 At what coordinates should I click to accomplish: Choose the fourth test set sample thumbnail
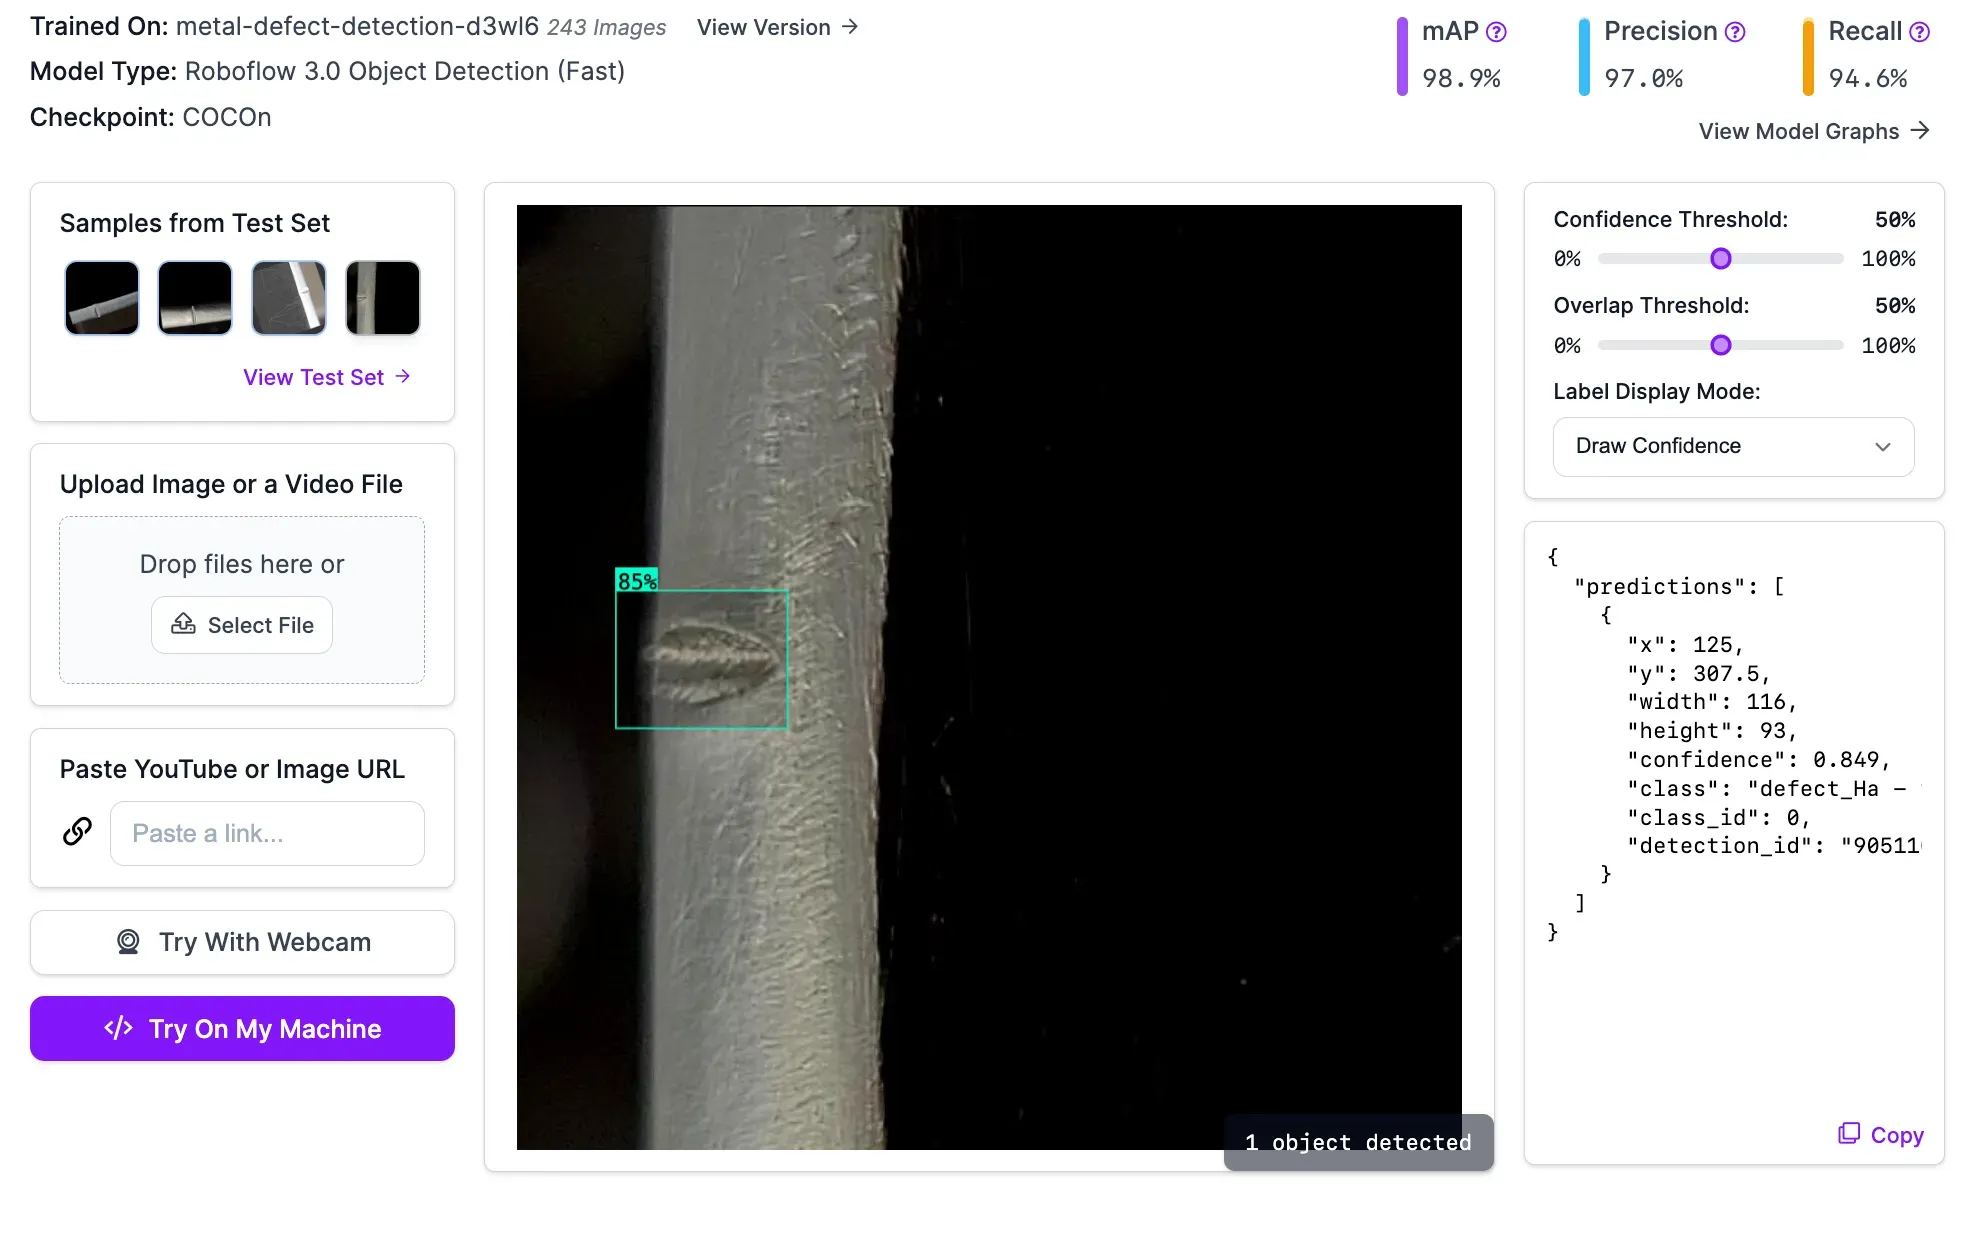383,298
